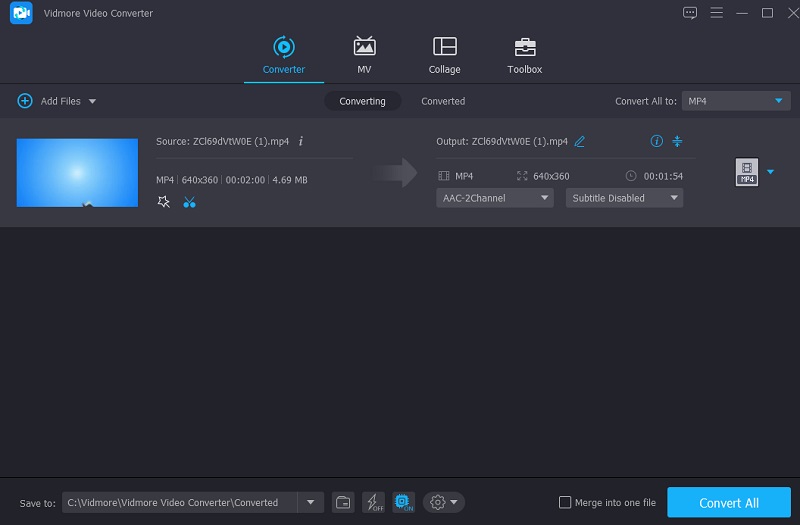Screen dimensions: 800x525
Task: Click the compress video icon
Action: point(677,141)
